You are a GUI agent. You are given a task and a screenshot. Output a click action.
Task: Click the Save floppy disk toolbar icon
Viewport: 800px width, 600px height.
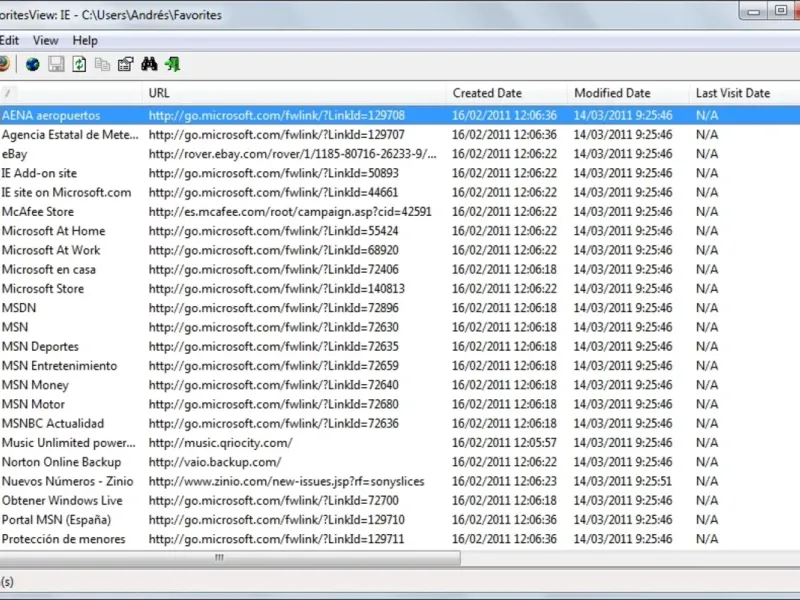coord(56,64)
